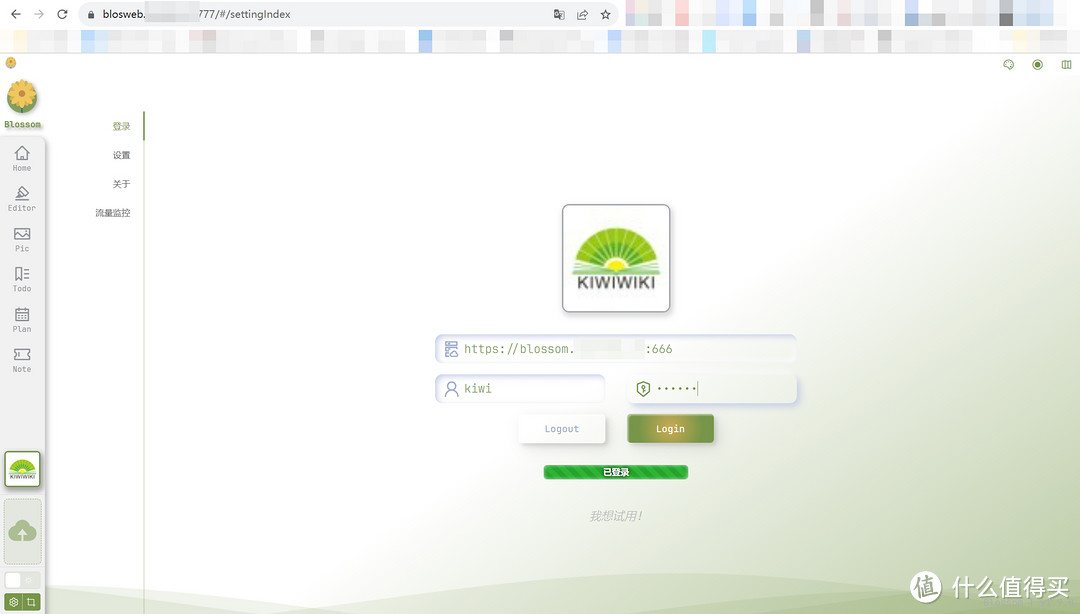
Task: Click the Blossom sunflower logo
Action: click(22, 96)
